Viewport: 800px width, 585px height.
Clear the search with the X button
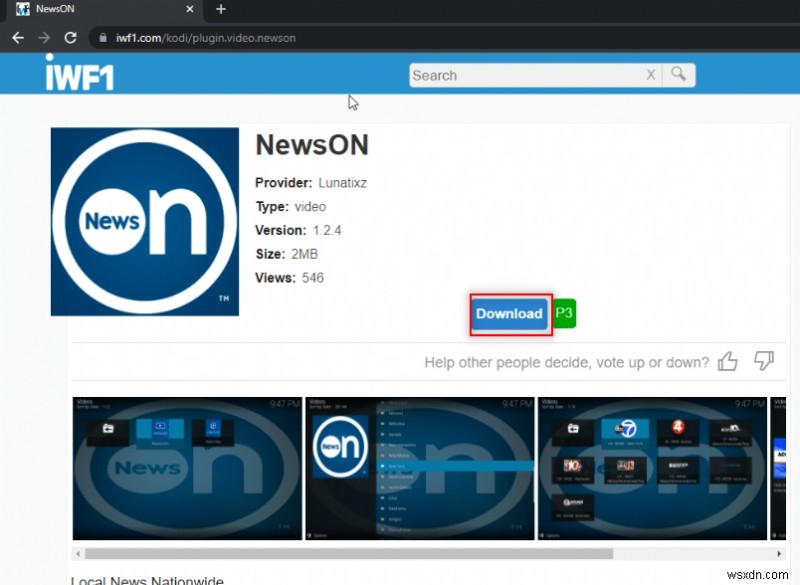tap(651, 75)
